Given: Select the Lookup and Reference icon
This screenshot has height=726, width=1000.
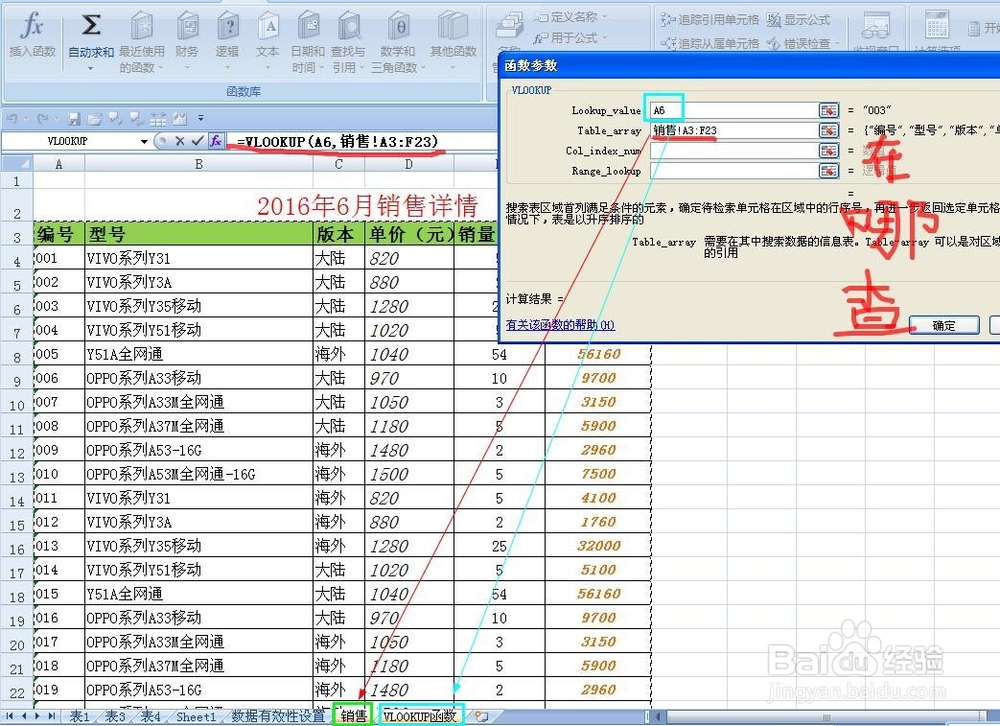Looking at the screenshot, I should [x=348, y=27].
